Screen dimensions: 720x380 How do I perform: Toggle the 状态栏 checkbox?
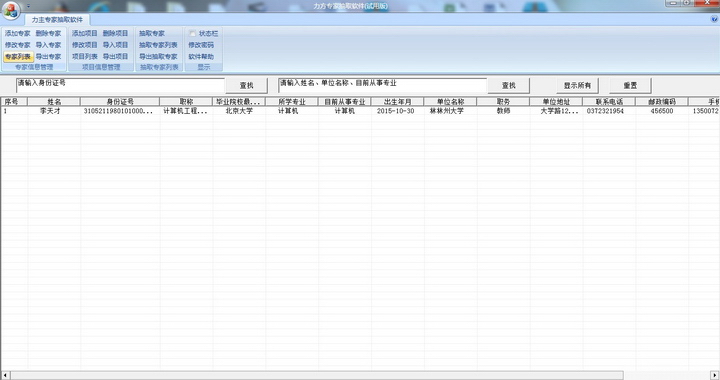(193, 33)
